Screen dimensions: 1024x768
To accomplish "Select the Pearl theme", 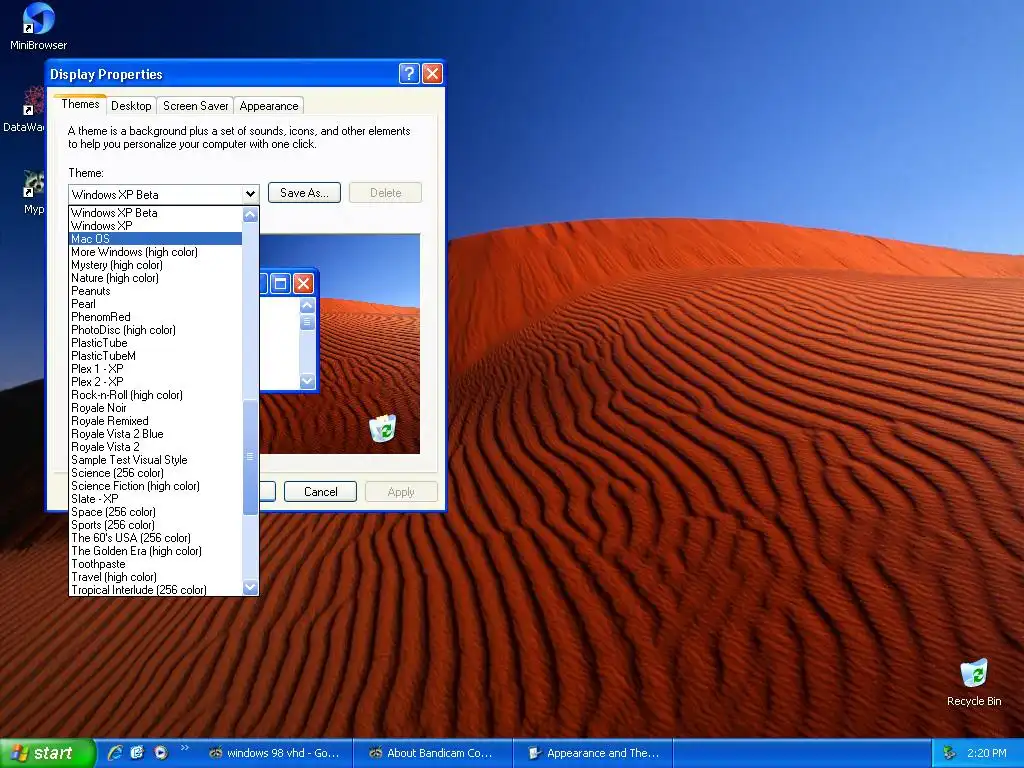I will tap(155, 304).
